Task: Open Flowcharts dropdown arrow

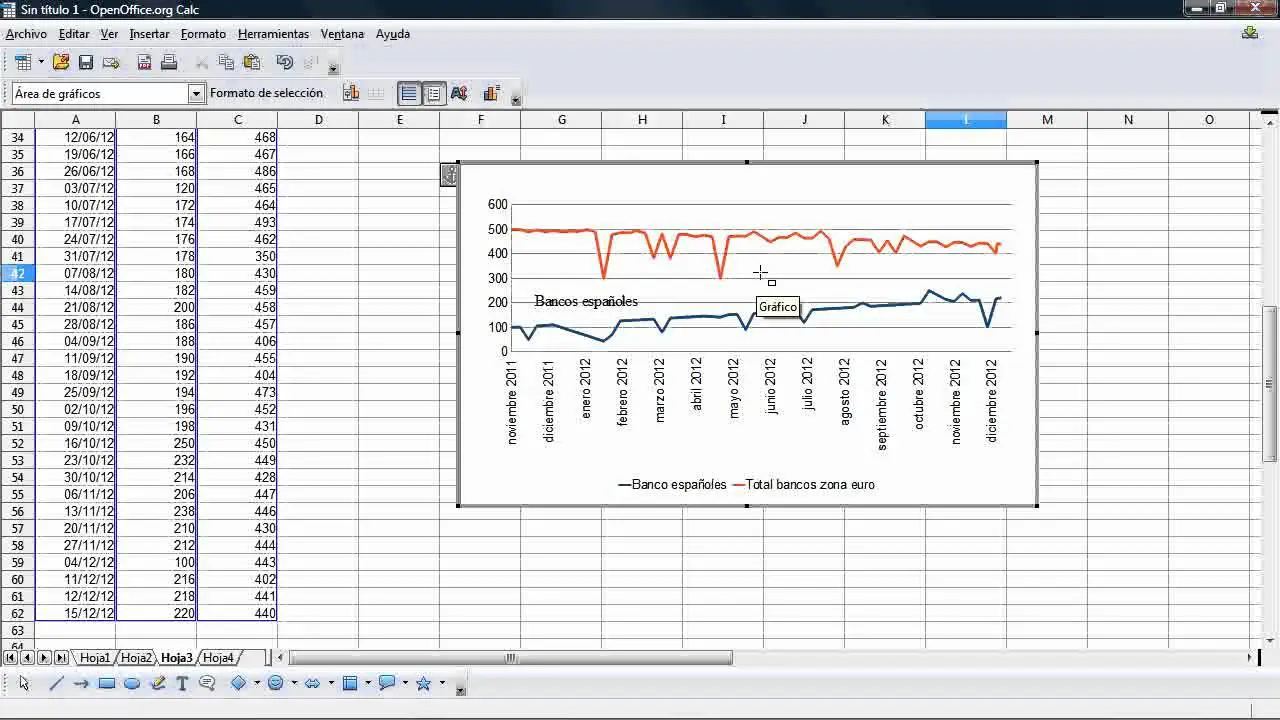Action: point(368,684)
